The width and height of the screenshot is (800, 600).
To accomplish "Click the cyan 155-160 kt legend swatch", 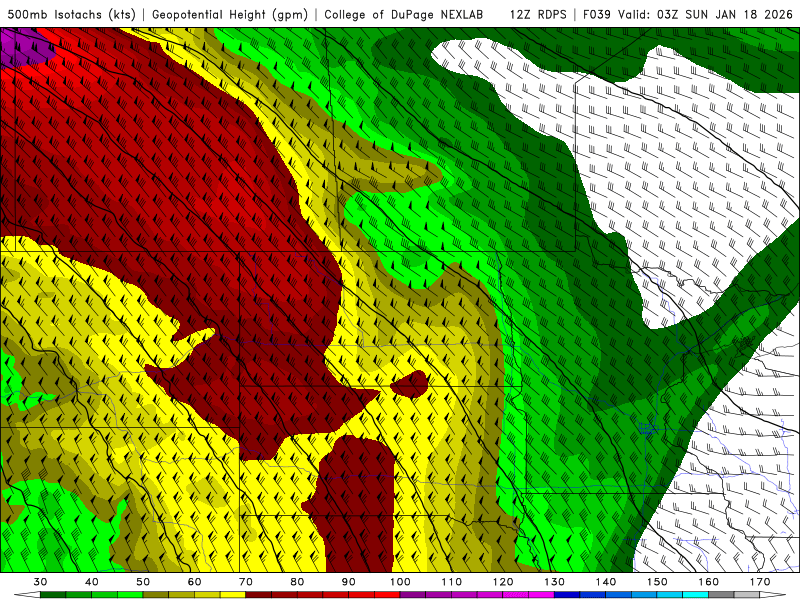I will coord(695,595).
